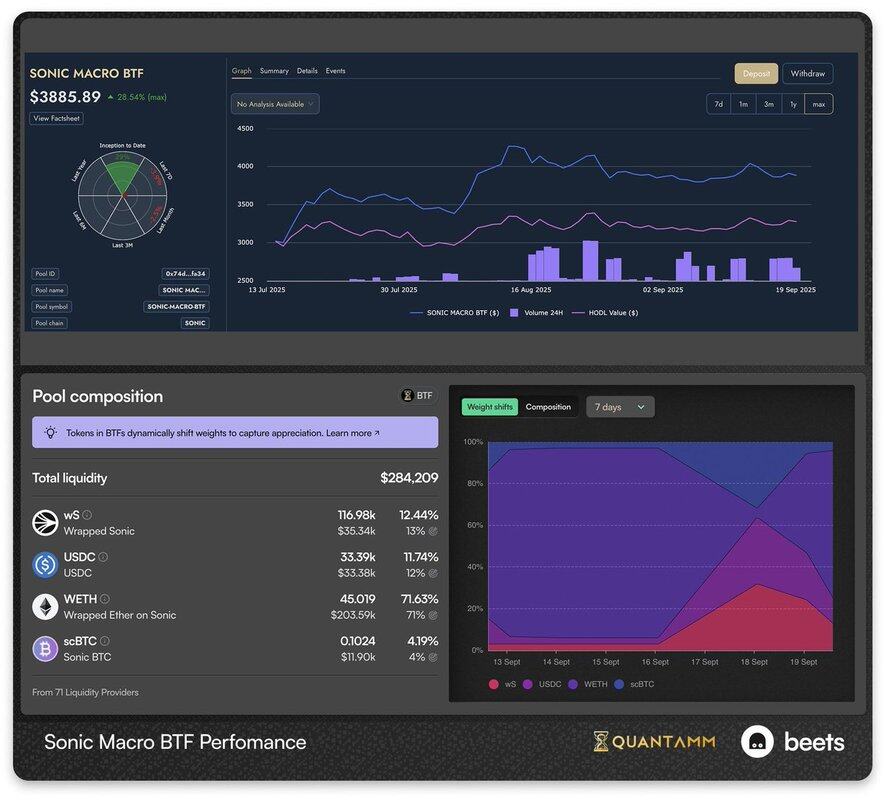Click the Pool ID value 0x74d...fa34
This screenshot has width=886, height=800.
click(x=185, y=273)
